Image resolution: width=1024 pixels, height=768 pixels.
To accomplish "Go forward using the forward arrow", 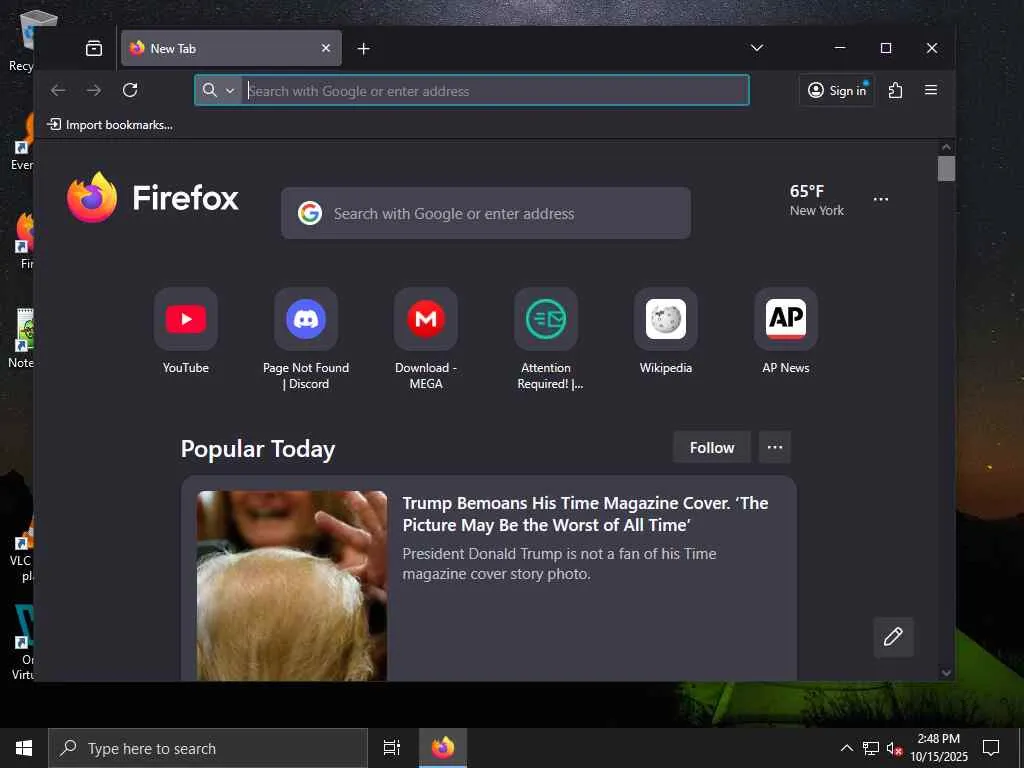I will point(94,90).
